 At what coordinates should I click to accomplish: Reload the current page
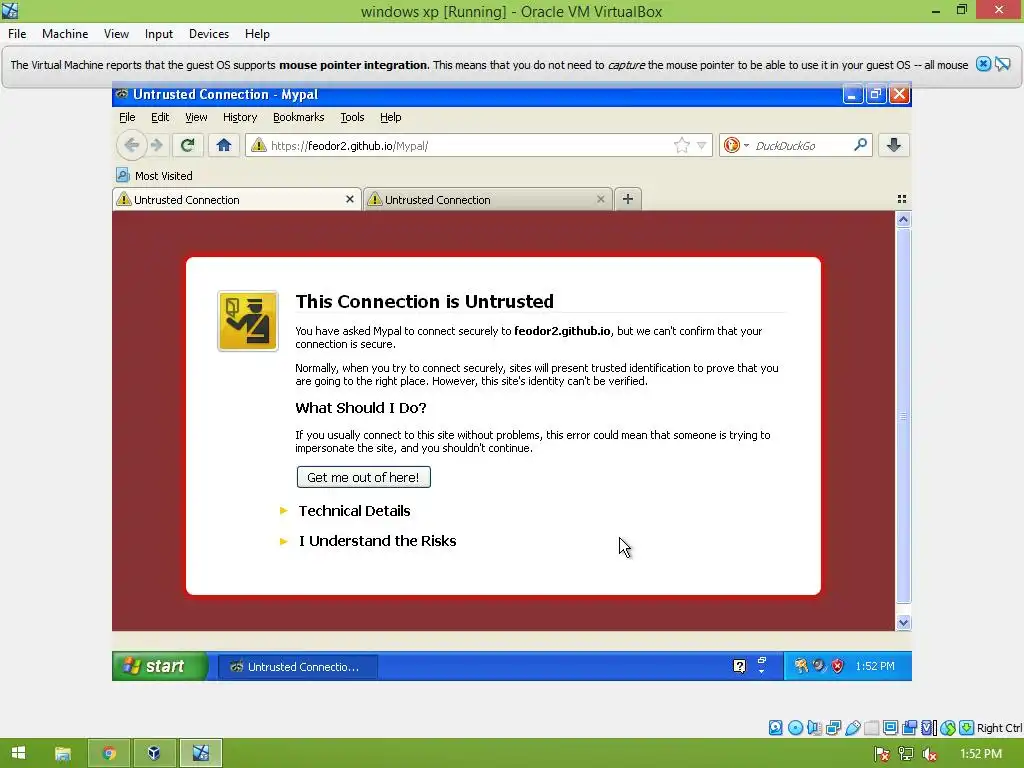(x=187, y=145)
